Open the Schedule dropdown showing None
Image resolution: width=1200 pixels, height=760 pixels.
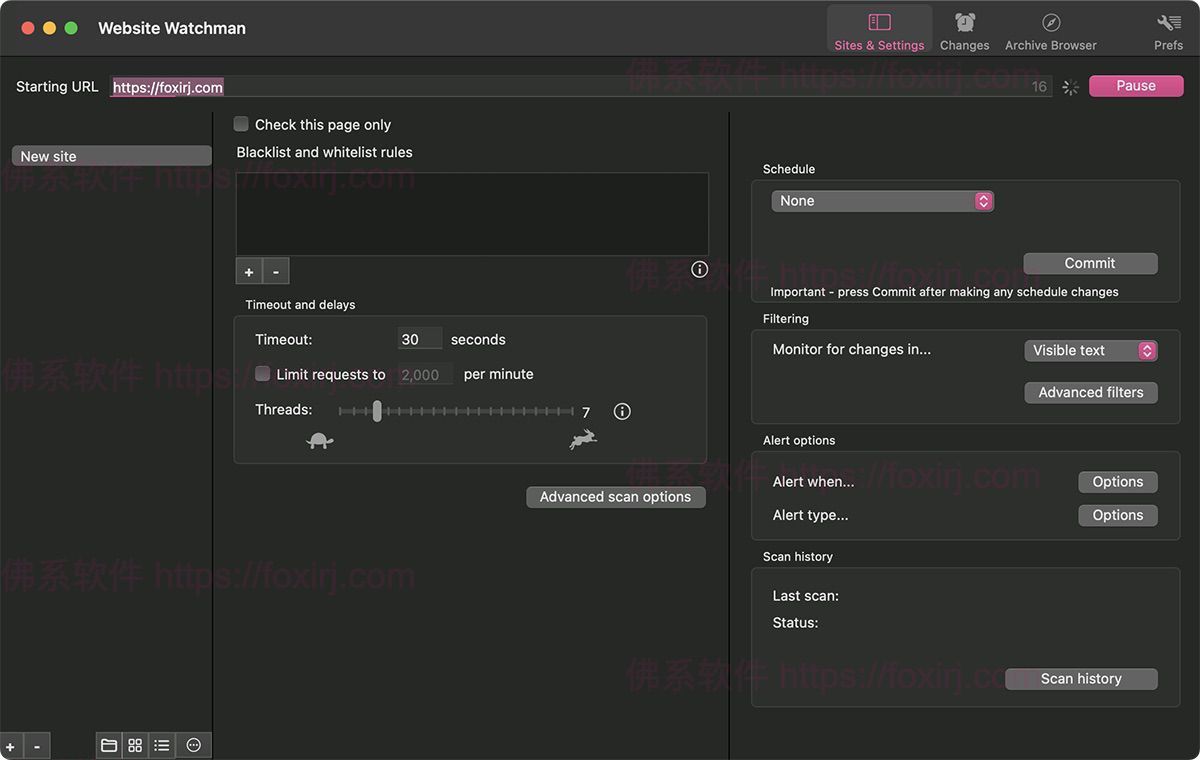tap(882, 201)
